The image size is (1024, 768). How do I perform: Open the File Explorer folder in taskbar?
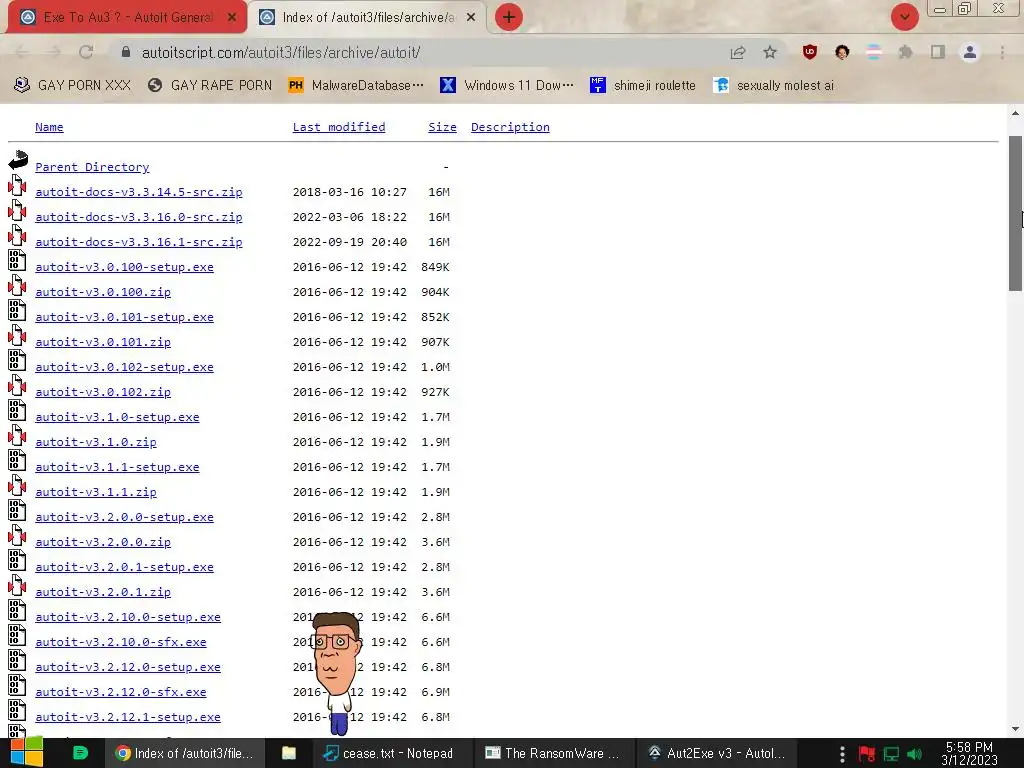point(289,753)
